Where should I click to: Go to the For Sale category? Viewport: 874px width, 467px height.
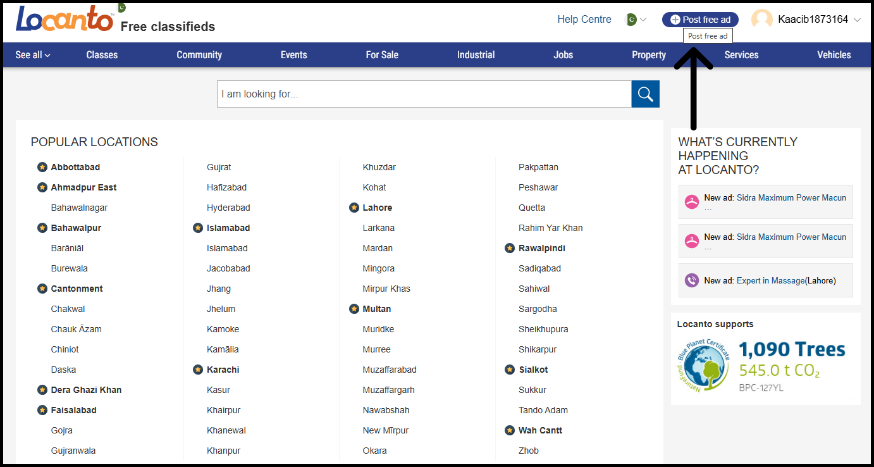click(x=382, y=55)
